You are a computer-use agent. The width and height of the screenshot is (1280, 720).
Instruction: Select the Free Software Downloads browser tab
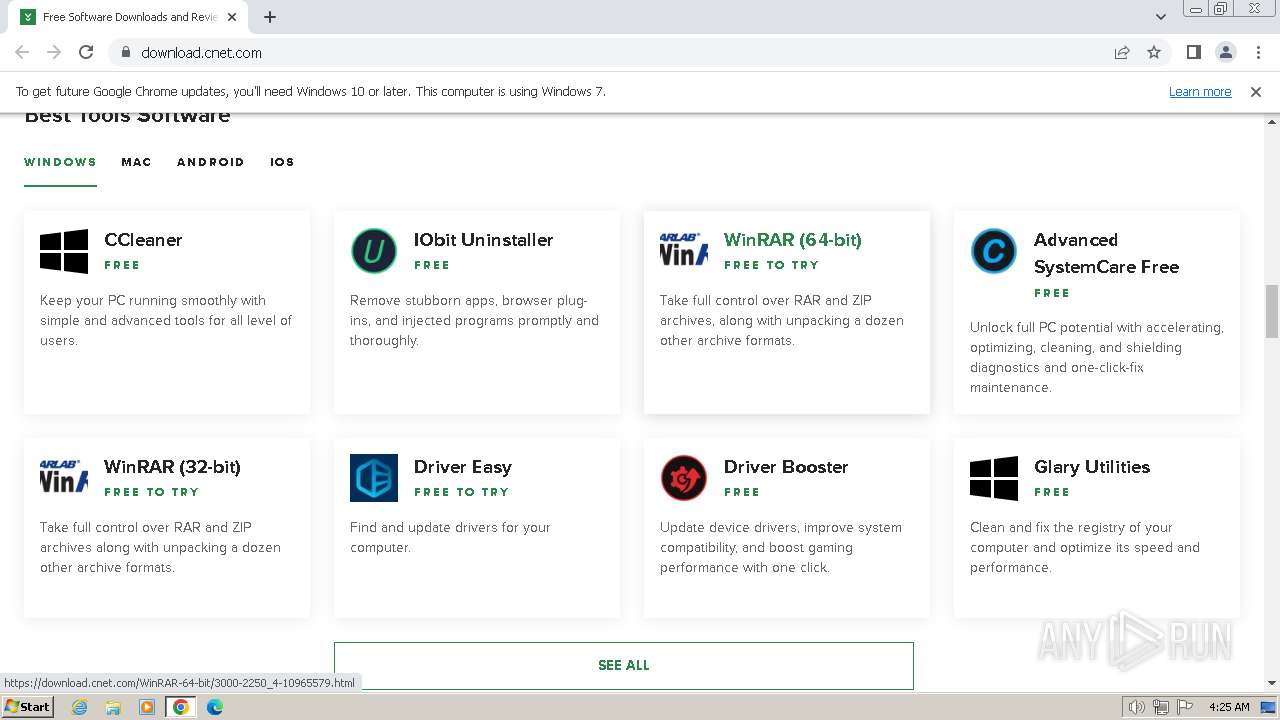click(x=129, y=17)
